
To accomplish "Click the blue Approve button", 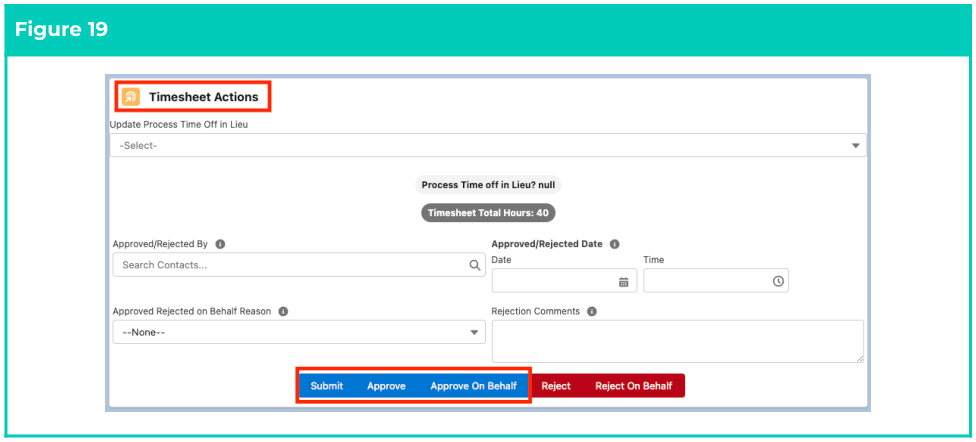I will pos(386,386).
